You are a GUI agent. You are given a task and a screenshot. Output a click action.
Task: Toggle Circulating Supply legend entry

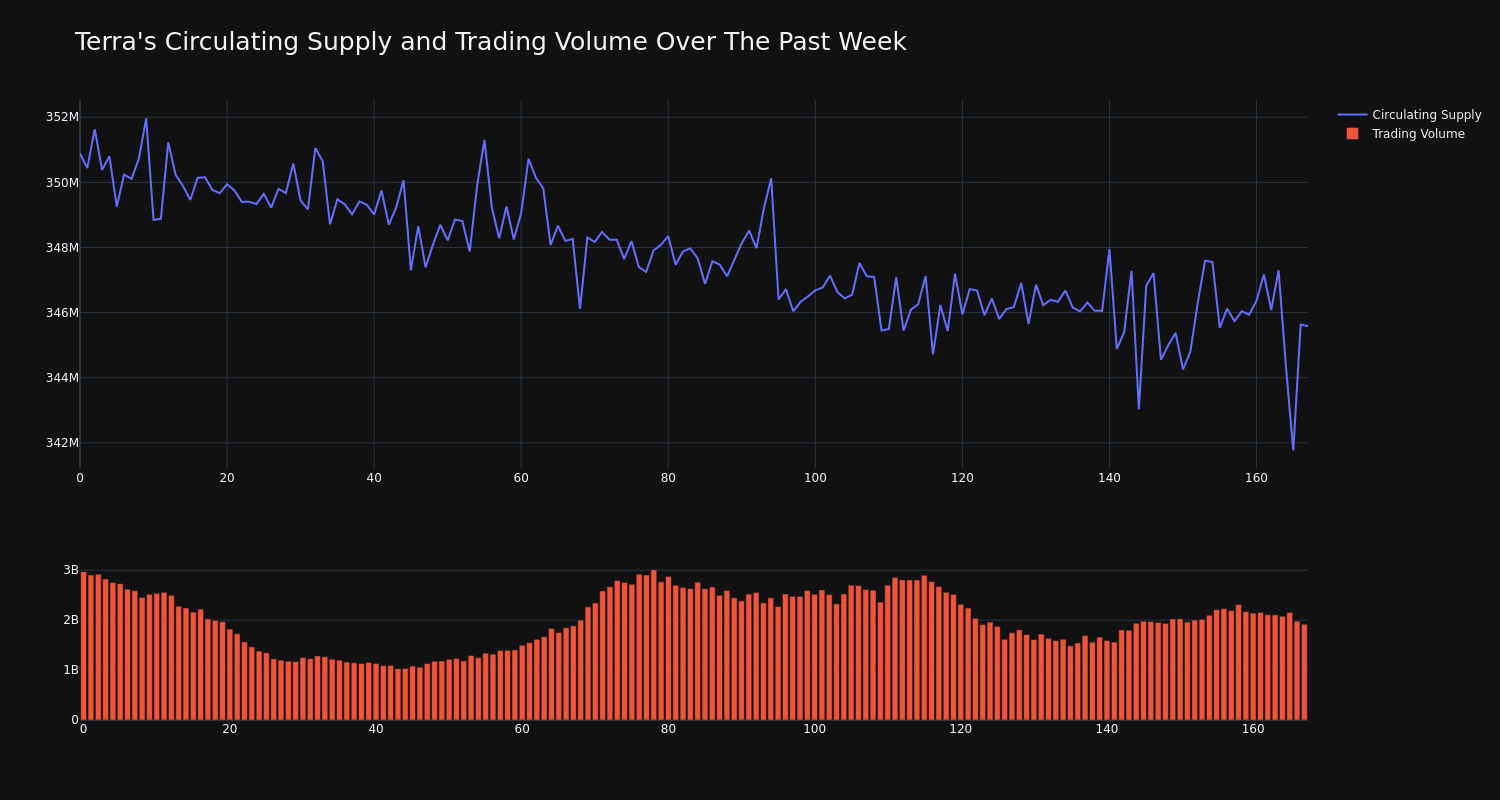(1409, 115)
